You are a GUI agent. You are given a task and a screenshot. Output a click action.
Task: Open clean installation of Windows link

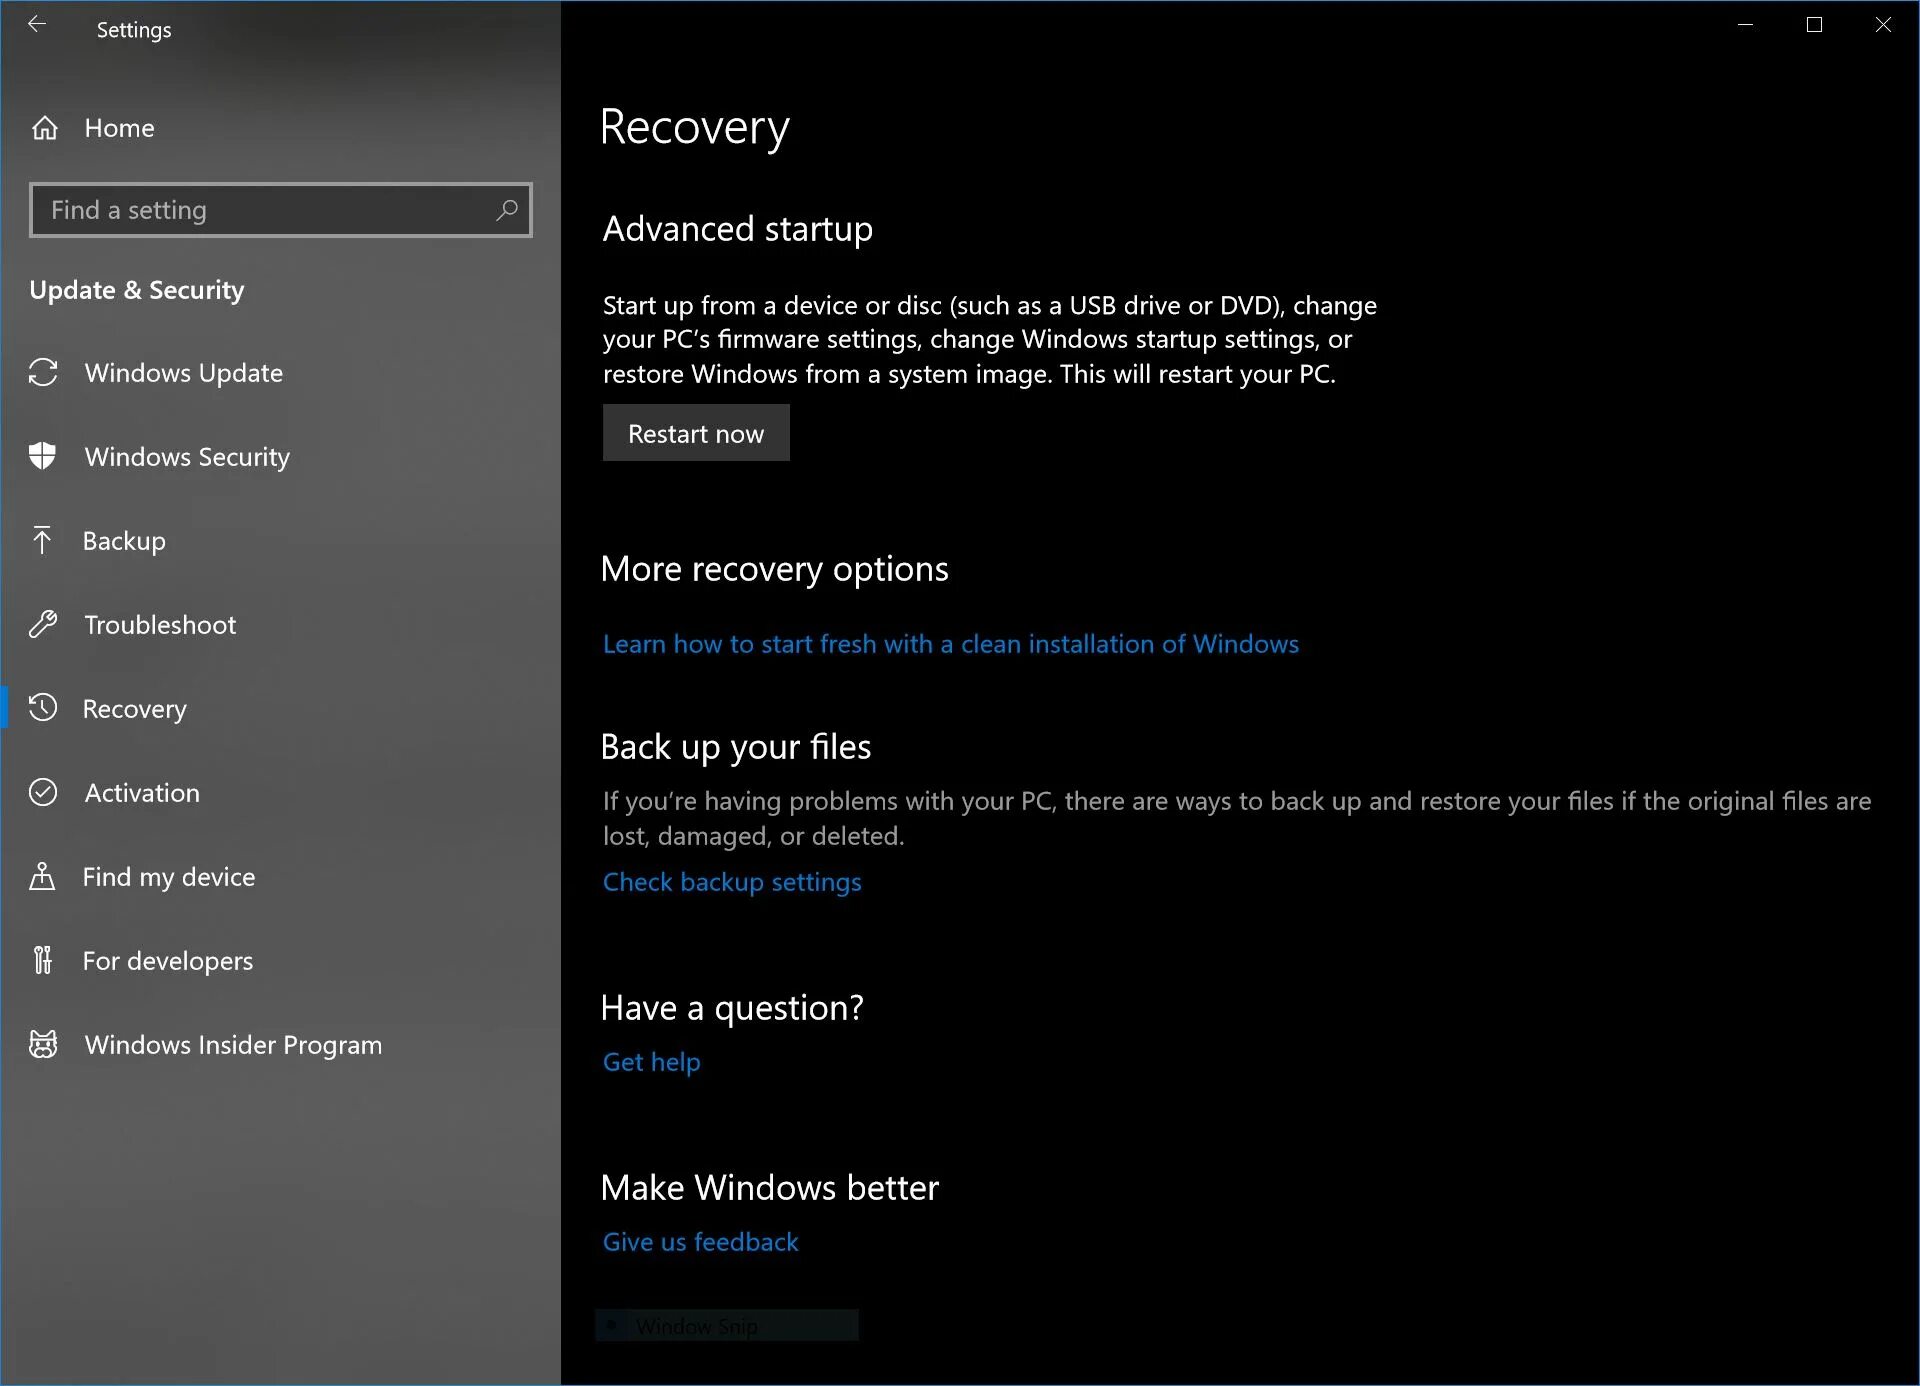[951, 644]
